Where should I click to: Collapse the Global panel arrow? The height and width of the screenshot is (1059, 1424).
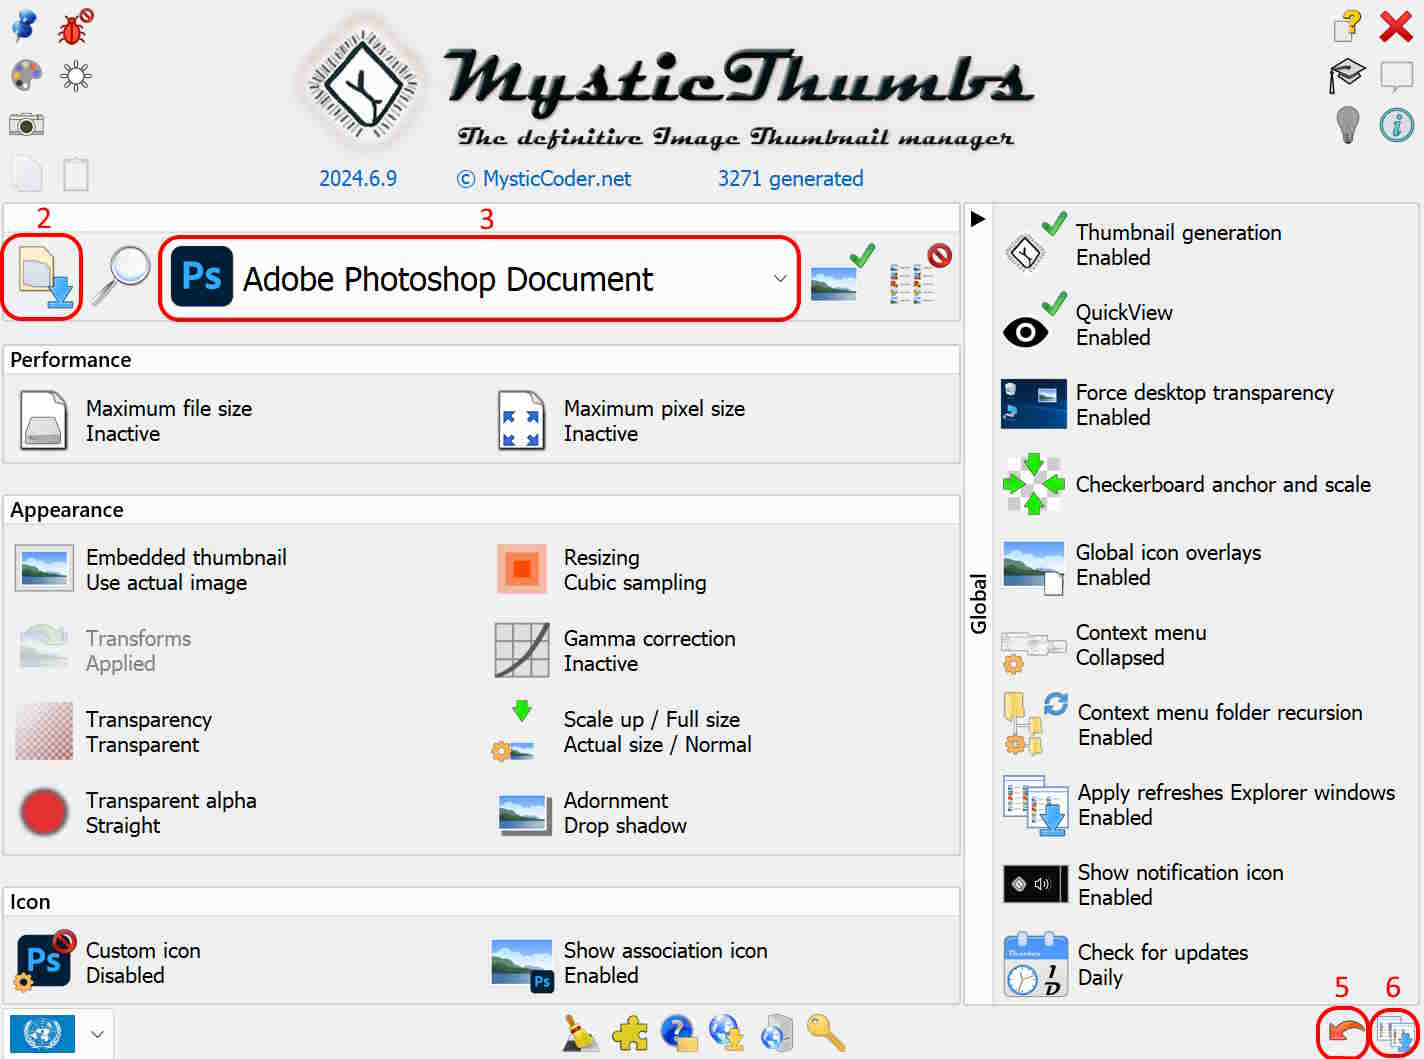[x=978, y=218]
